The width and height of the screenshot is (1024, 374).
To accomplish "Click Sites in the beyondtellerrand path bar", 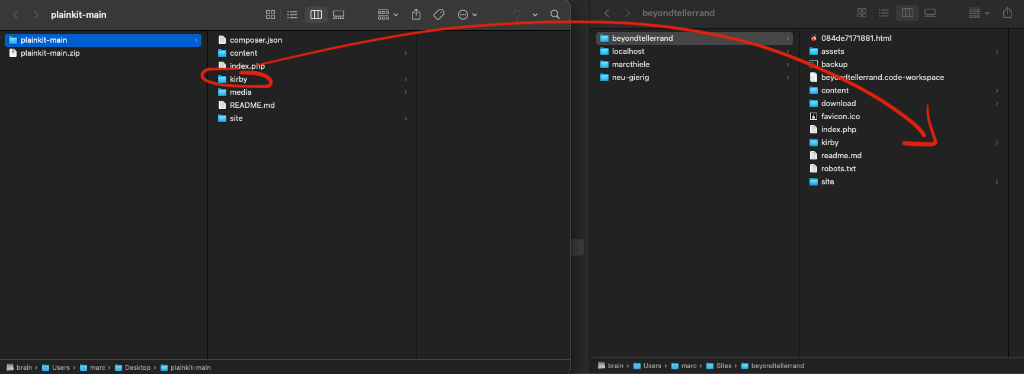I will (x=720, y=366).
